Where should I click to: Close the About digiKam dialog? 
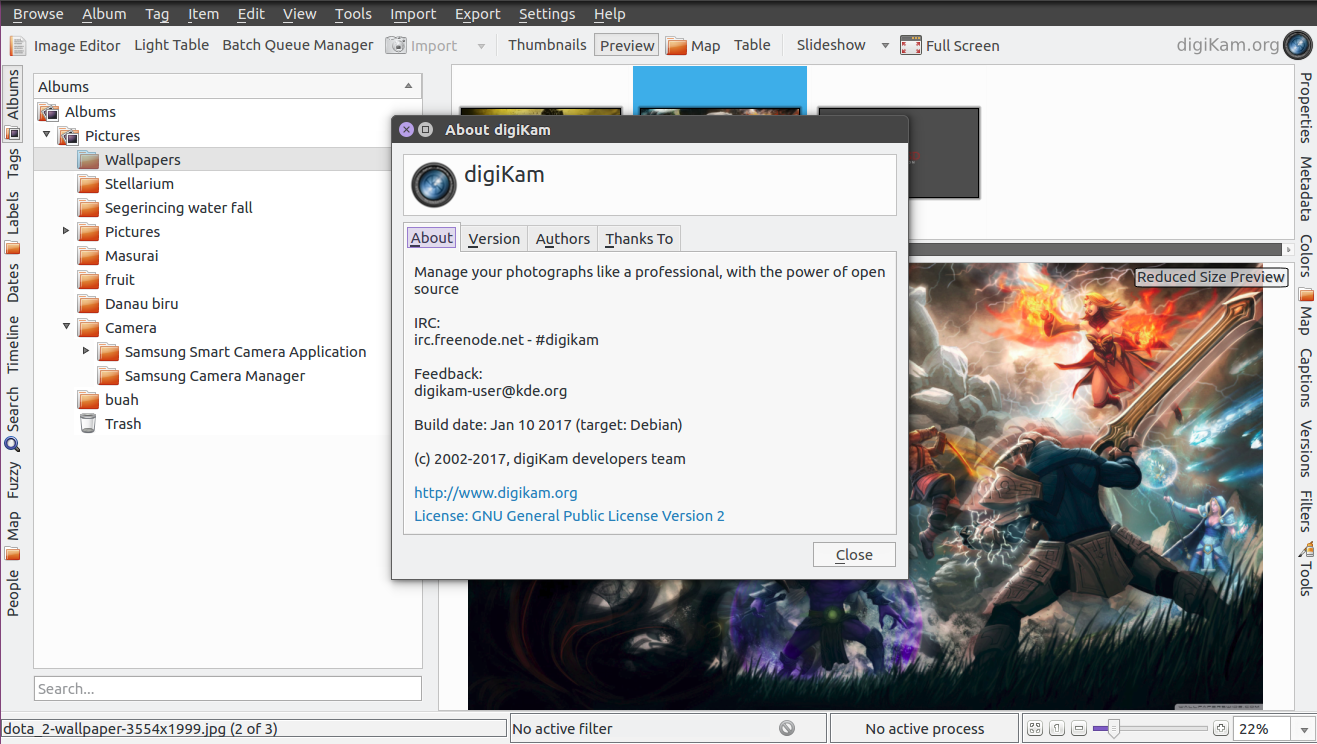tap(854, 555)
